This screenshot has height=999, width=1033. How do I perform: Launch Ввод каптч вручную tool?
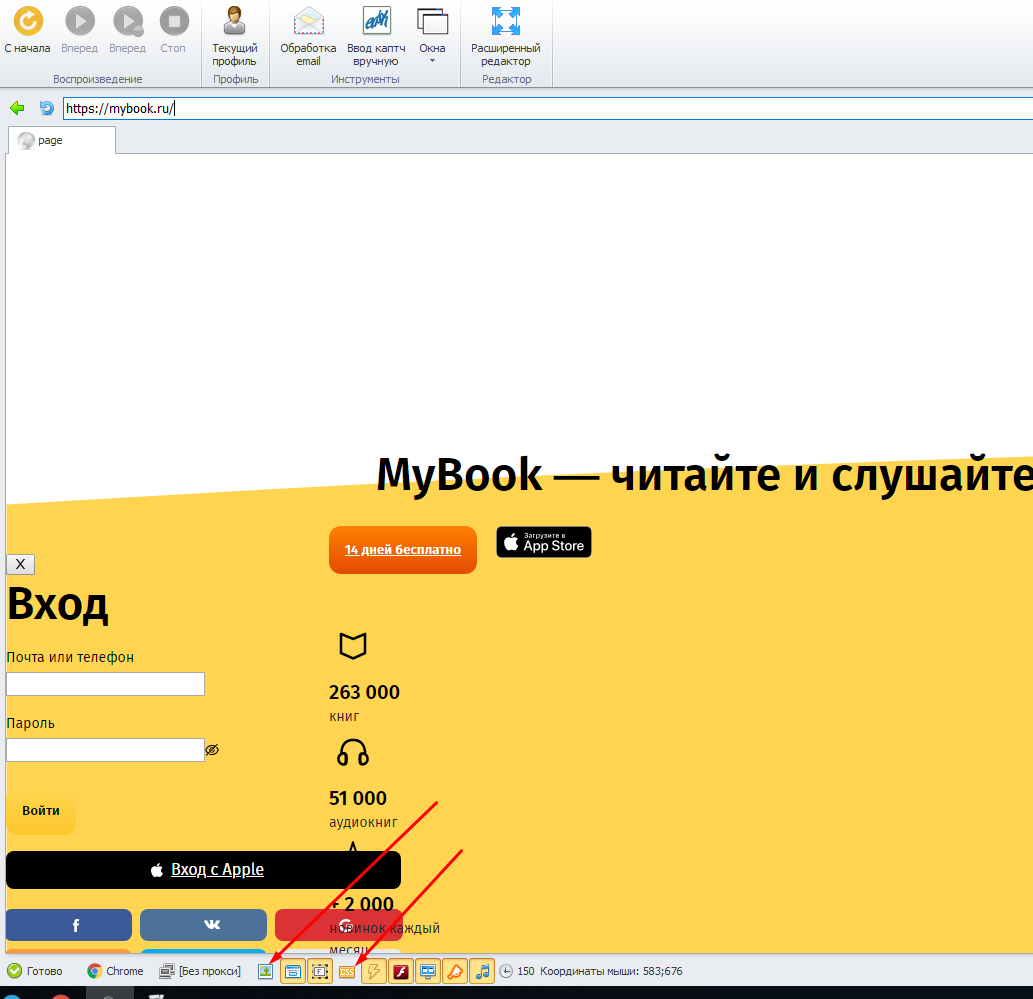pyautogui.click(x=376, y=36)
